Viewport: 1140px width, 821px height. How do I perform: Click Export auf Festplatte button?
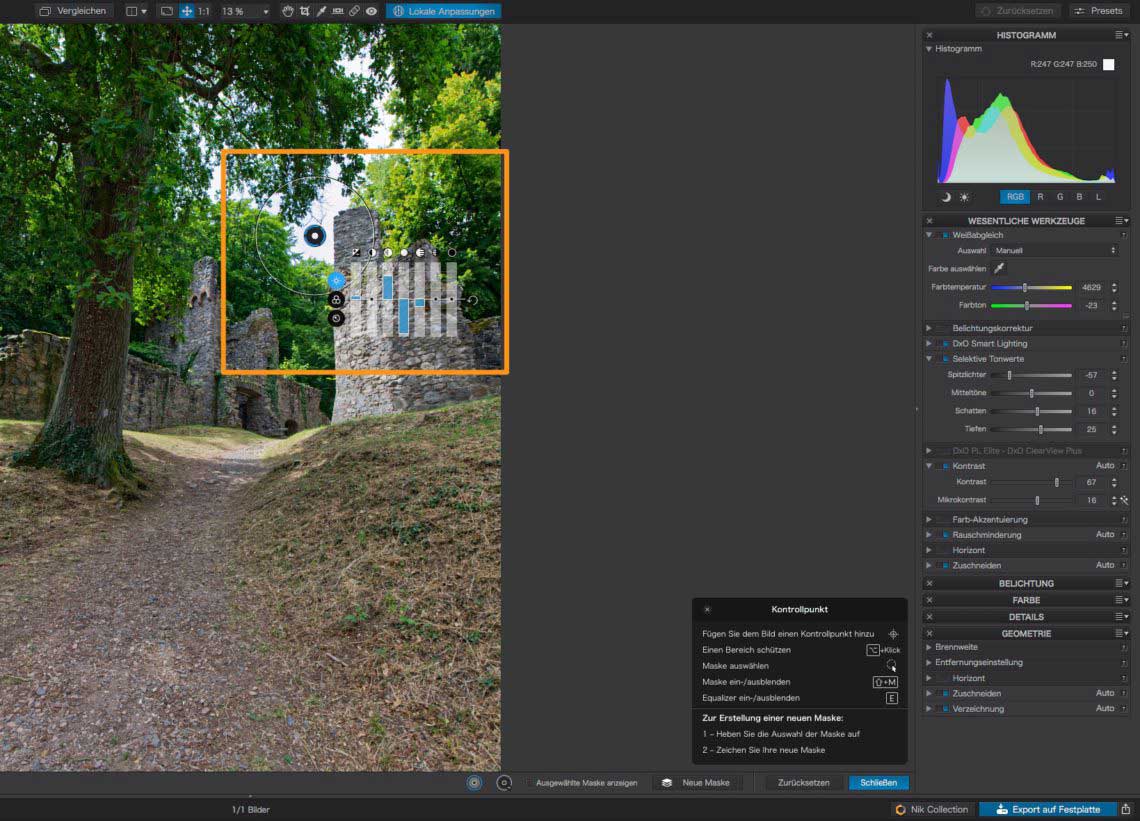[x=1046, y=809]
